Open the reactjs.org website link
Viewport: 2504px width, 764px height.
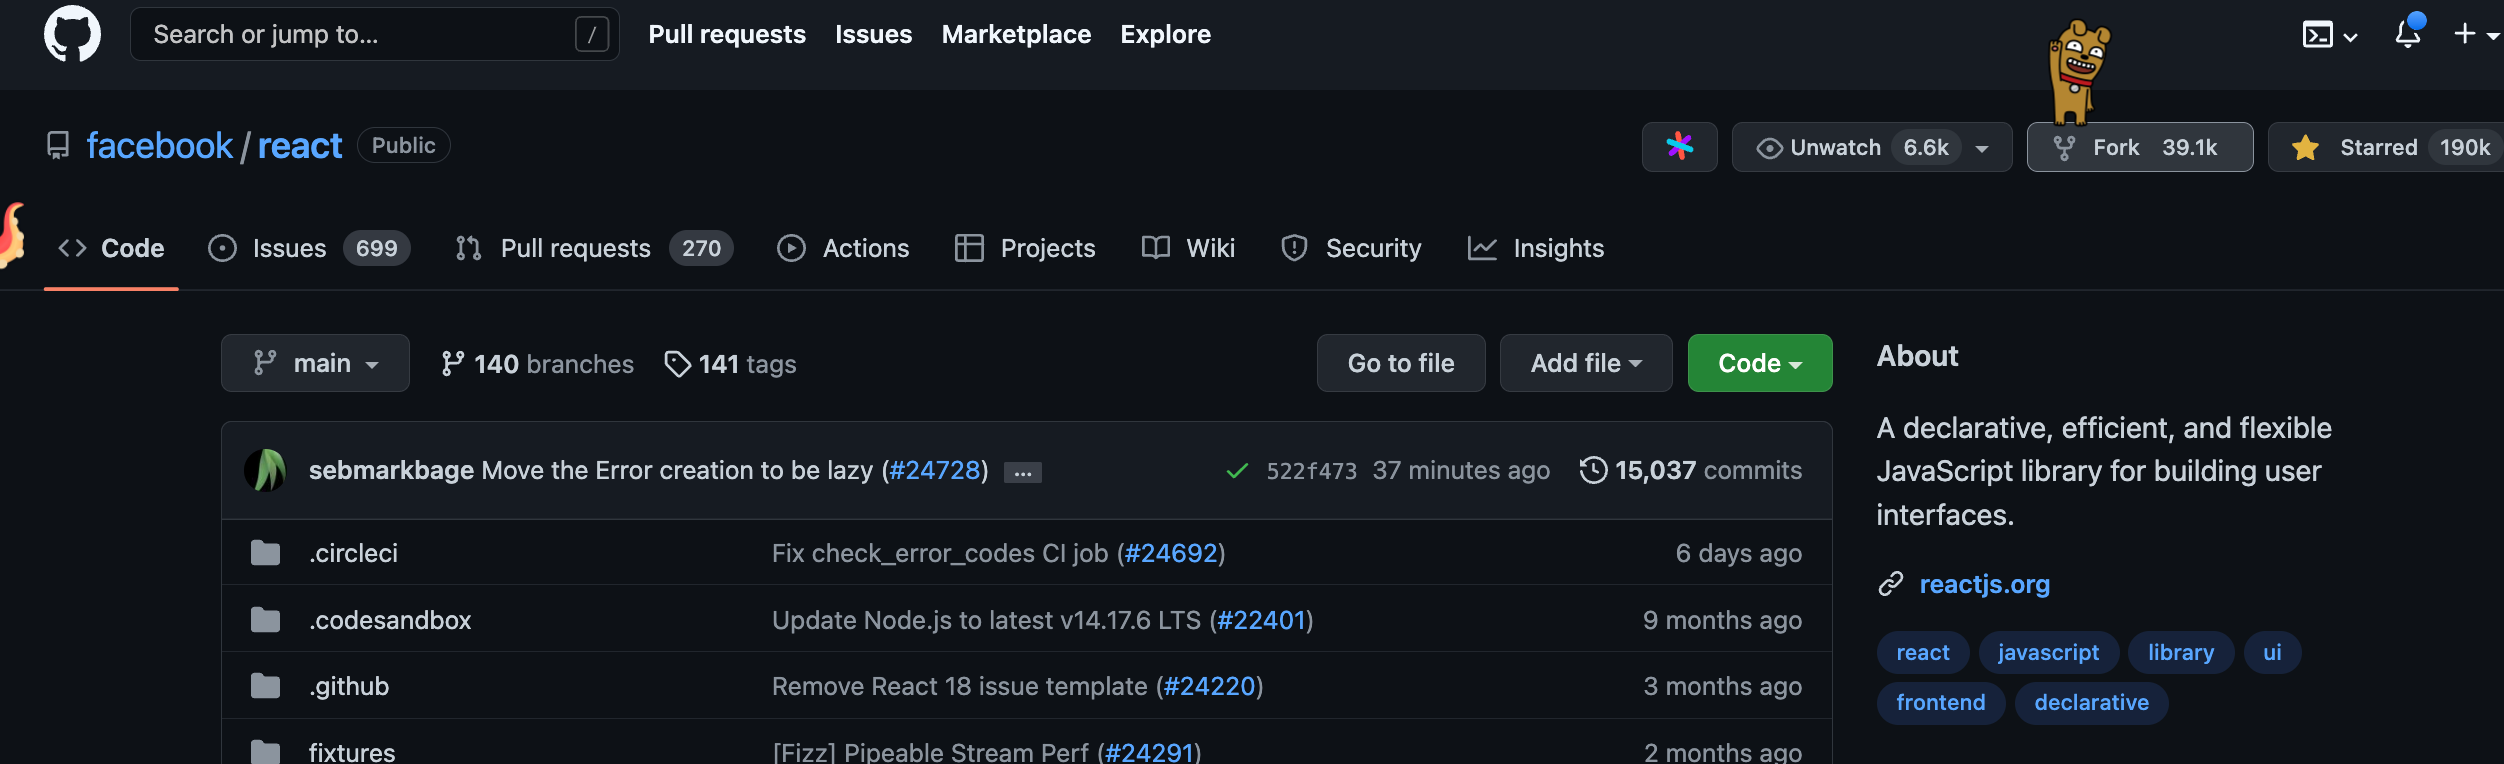pos(1984,584)
